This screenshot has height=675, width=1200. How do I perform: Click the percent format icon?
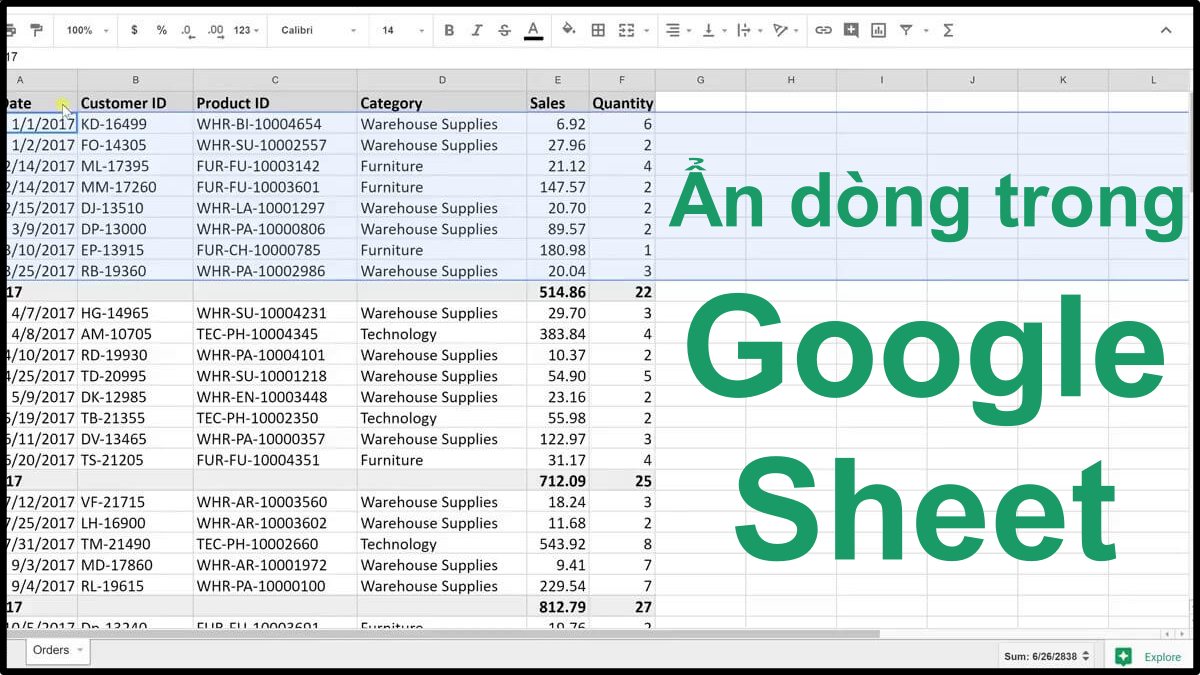tap(161, 30)
